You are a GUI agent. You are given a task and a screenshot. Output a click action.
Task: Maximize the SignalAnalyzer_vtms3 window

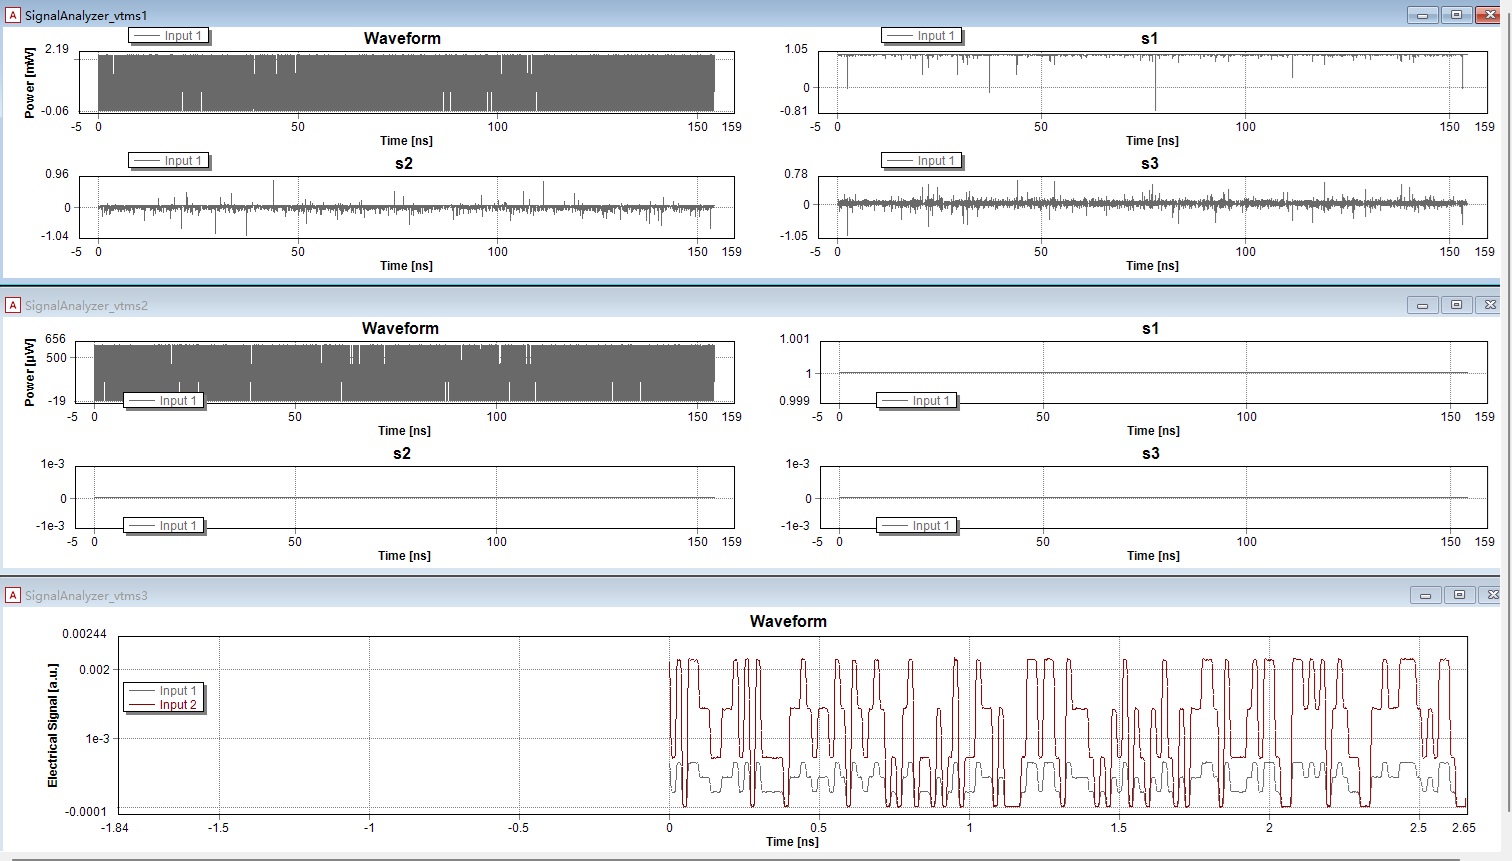click(1459, 595)
